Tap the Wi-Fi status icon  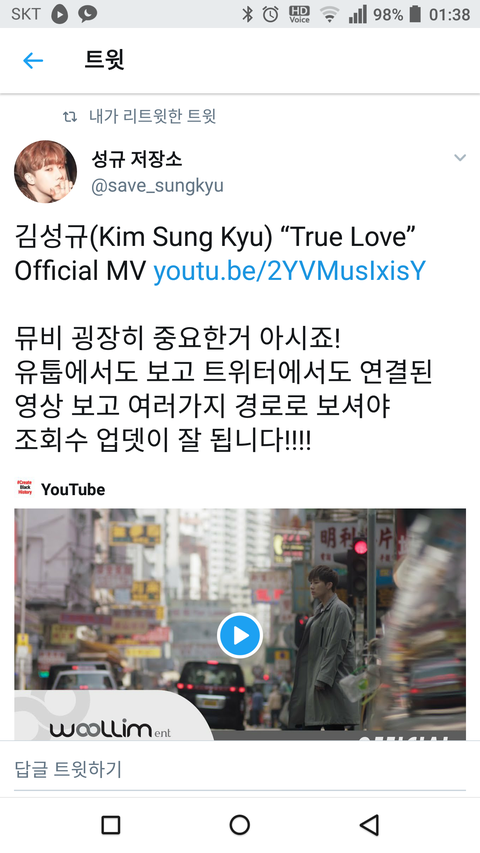pos(330,14)
